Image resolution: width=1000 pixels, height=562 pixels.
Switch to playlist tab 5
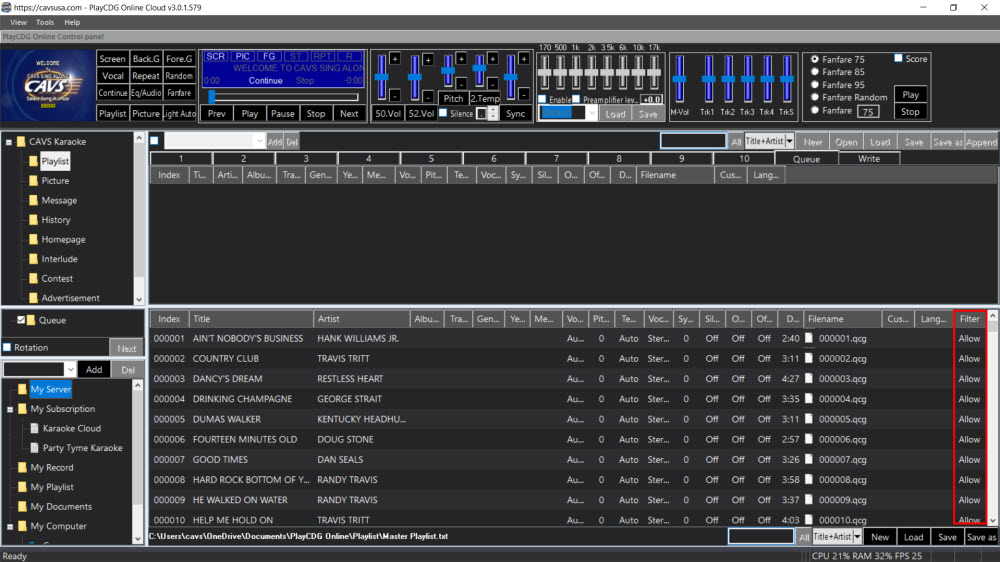(x=431, y=159)
